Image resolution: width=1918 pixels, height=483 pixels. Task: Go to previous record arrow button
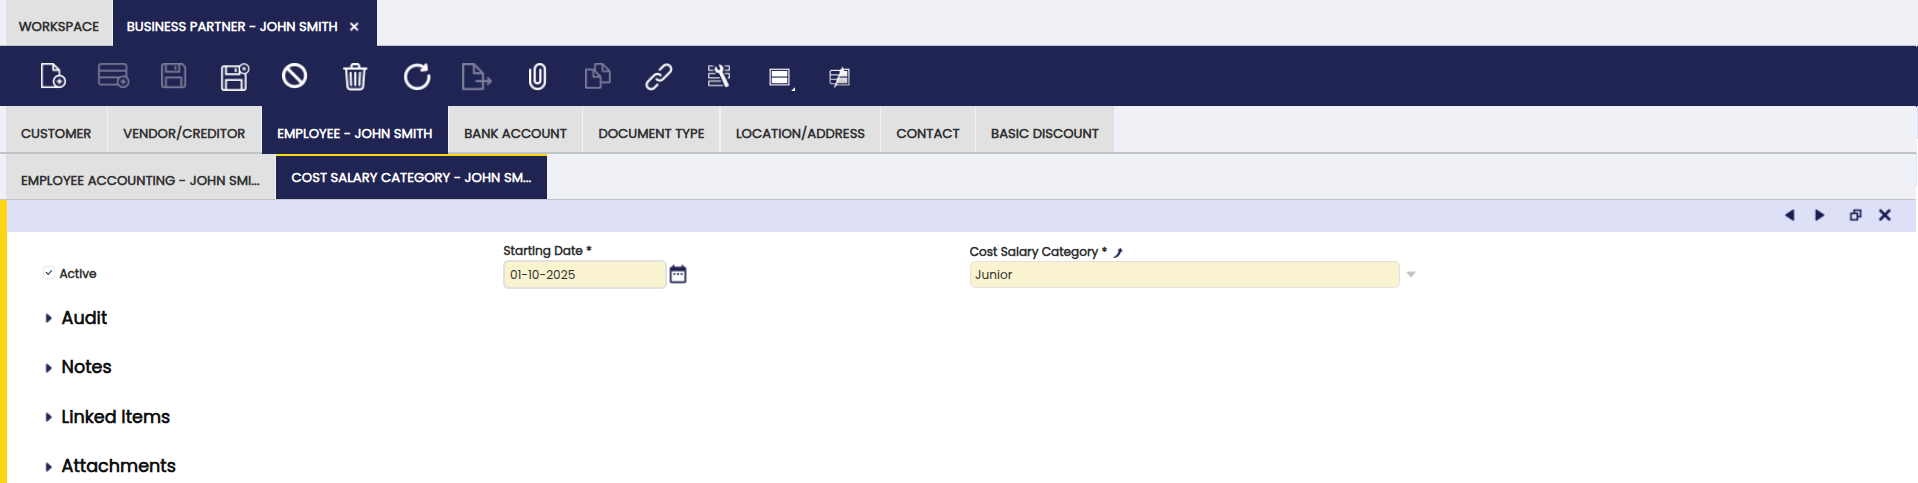coord(1789,215)
